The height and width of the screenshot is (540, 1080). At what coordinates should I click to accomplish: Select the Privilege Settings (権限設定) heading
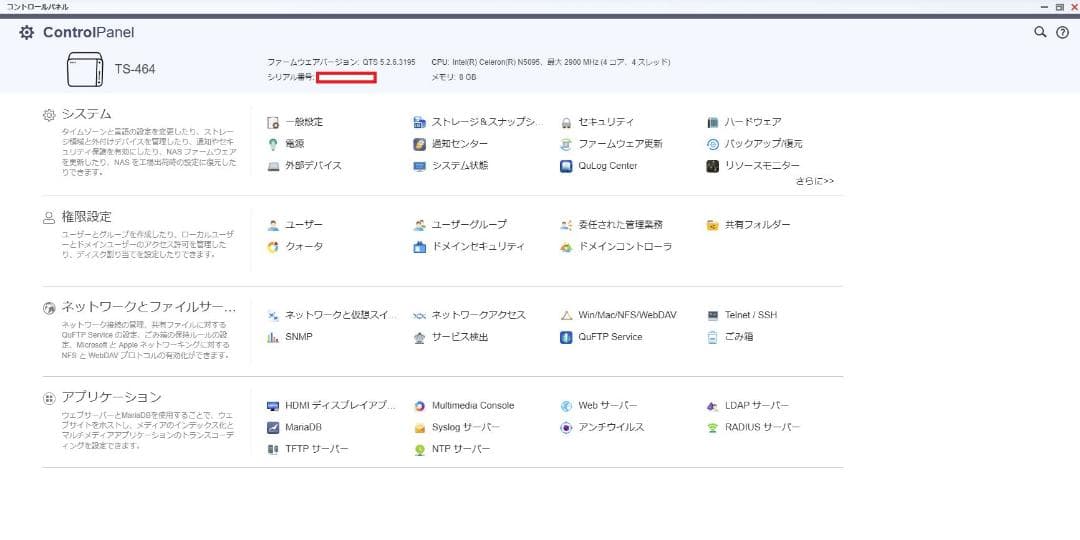point(86,216)
